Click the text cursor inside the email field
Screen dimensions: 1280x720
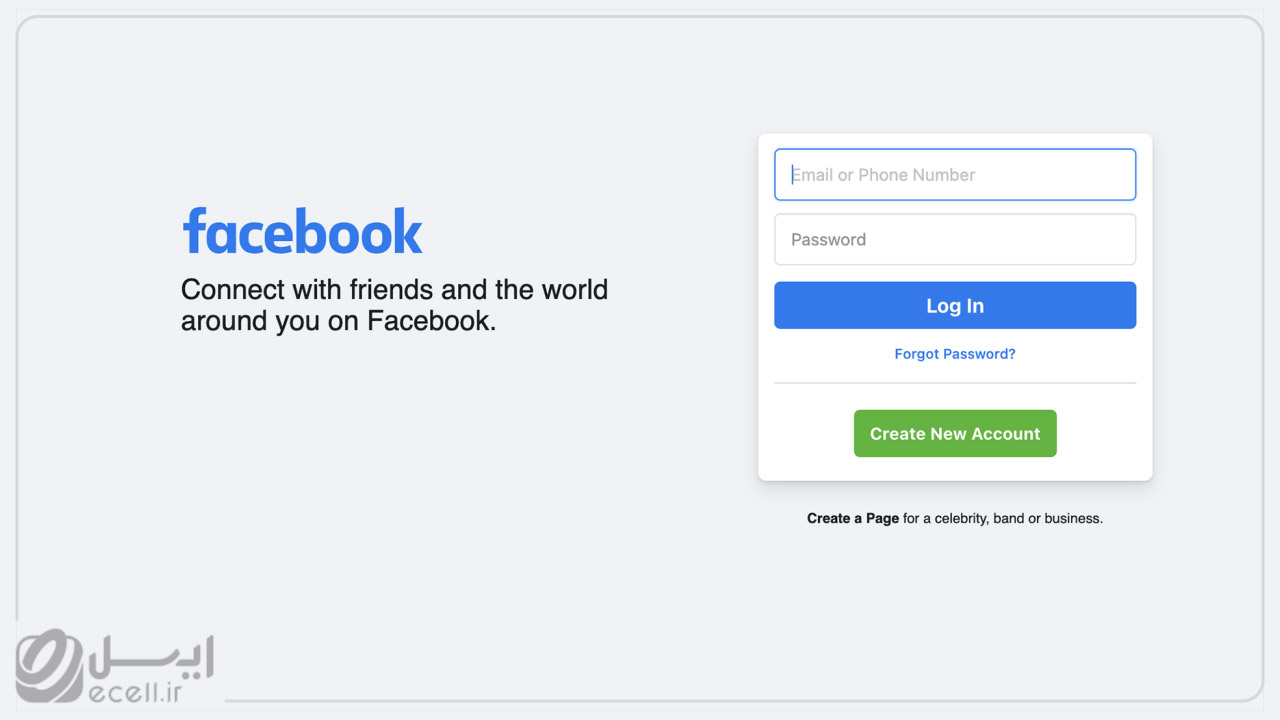793,175
